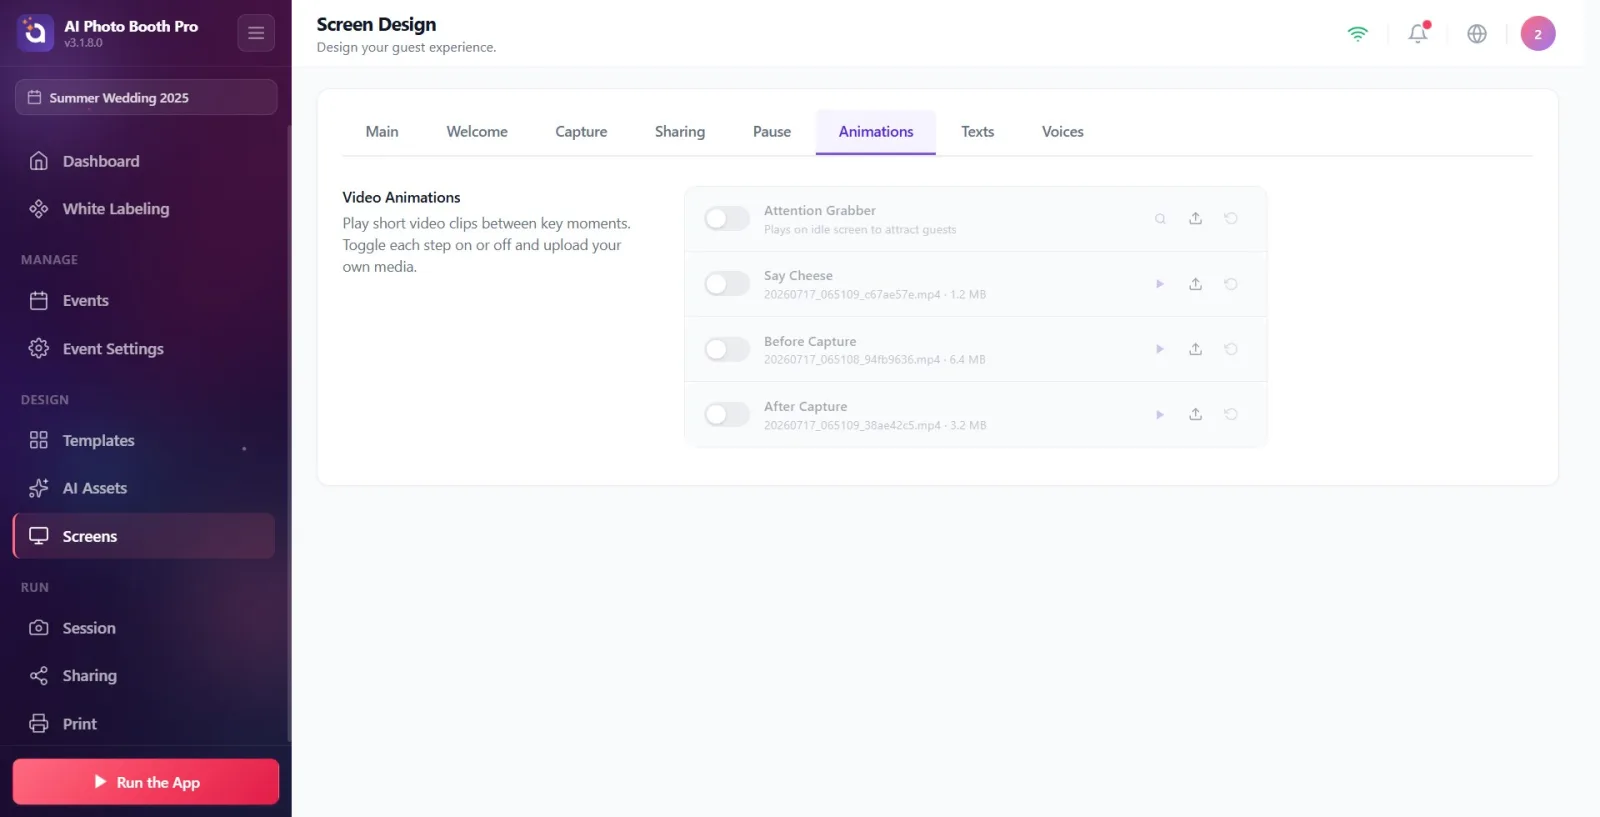The width and height of the screenshot is (1600, 817).
Task: Turn on the Say Cheese toggle
Action: (727, 284)
